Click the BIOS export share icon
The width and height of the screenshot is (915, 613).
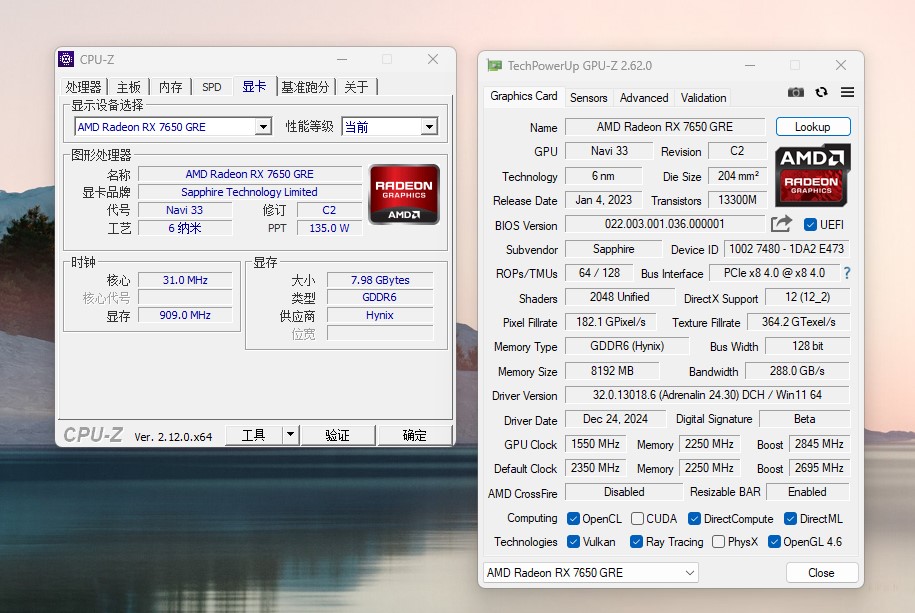pos(781,224)
